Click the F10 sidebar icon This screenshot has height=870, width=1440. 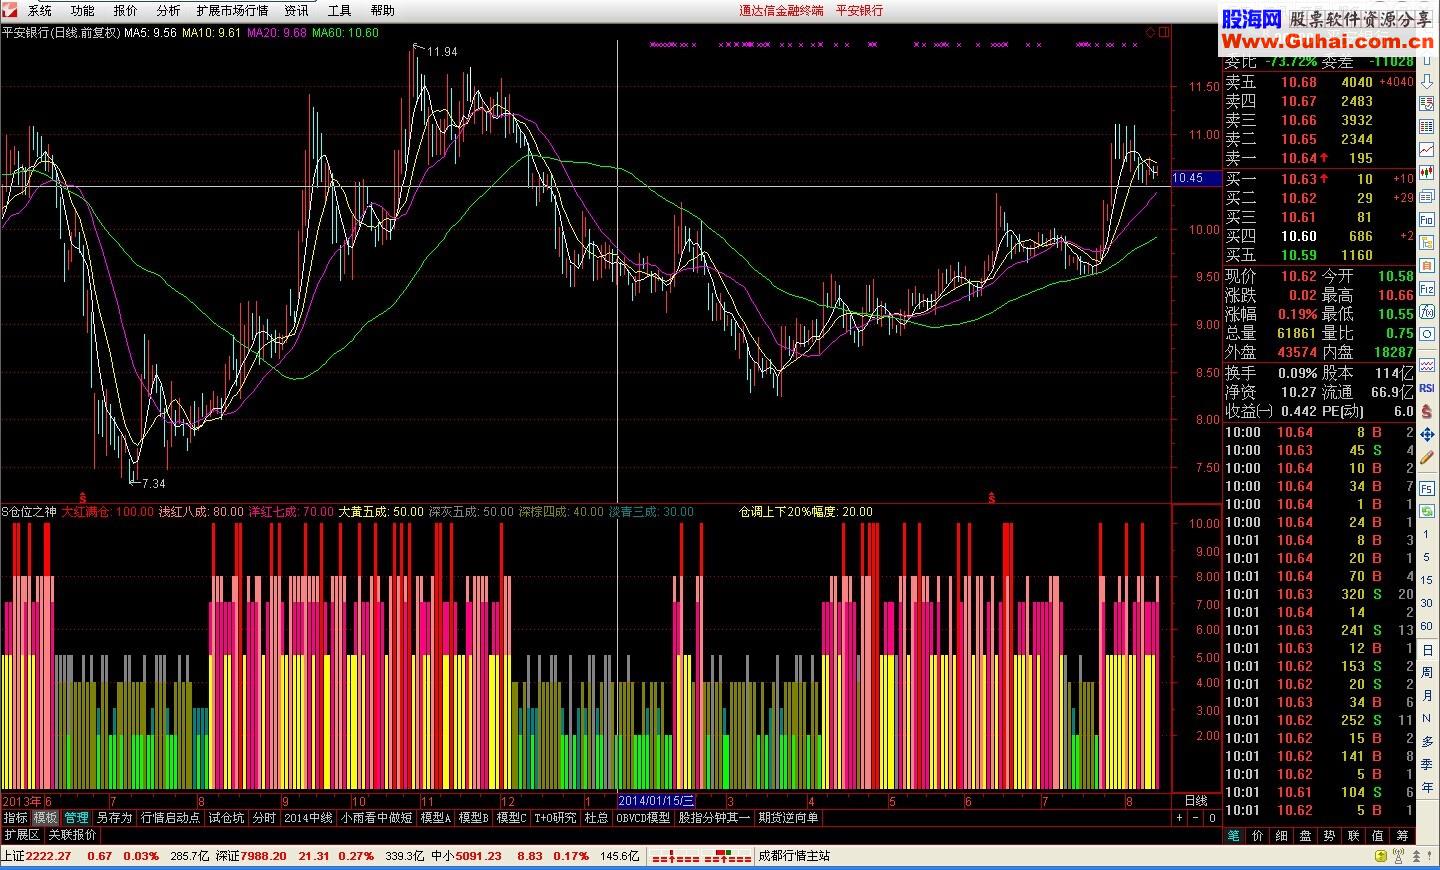click(x=1427, y=219)
